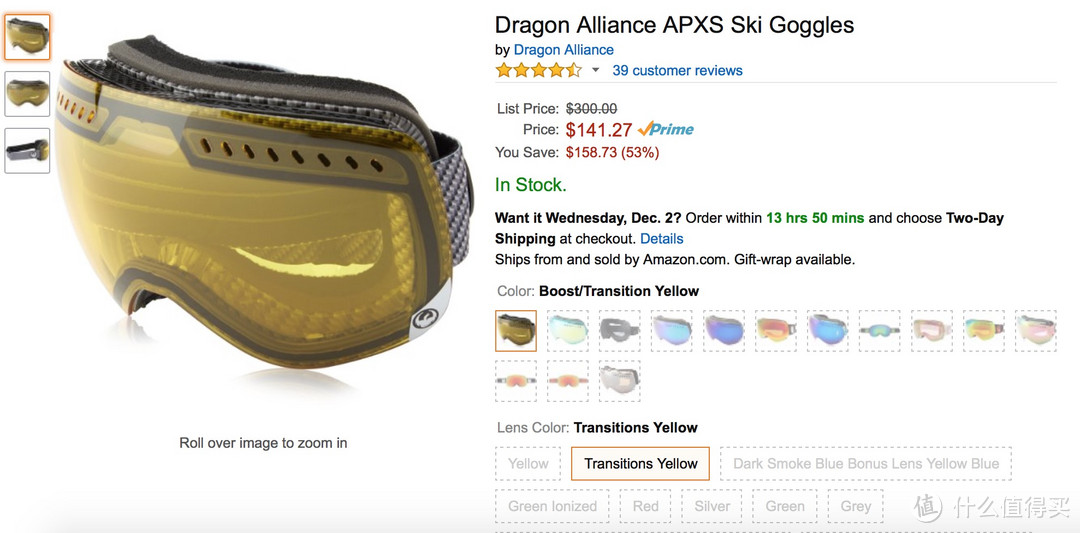Choose the last swatch in first color row
This screenshot has width=1080, height=533.
click(1036, 331)
